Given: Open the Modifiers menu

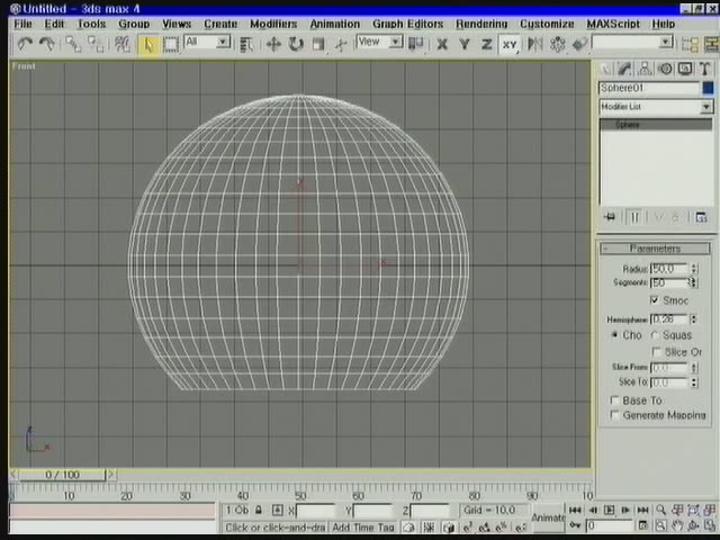Looking at the screenshot, I should (273, 24).
